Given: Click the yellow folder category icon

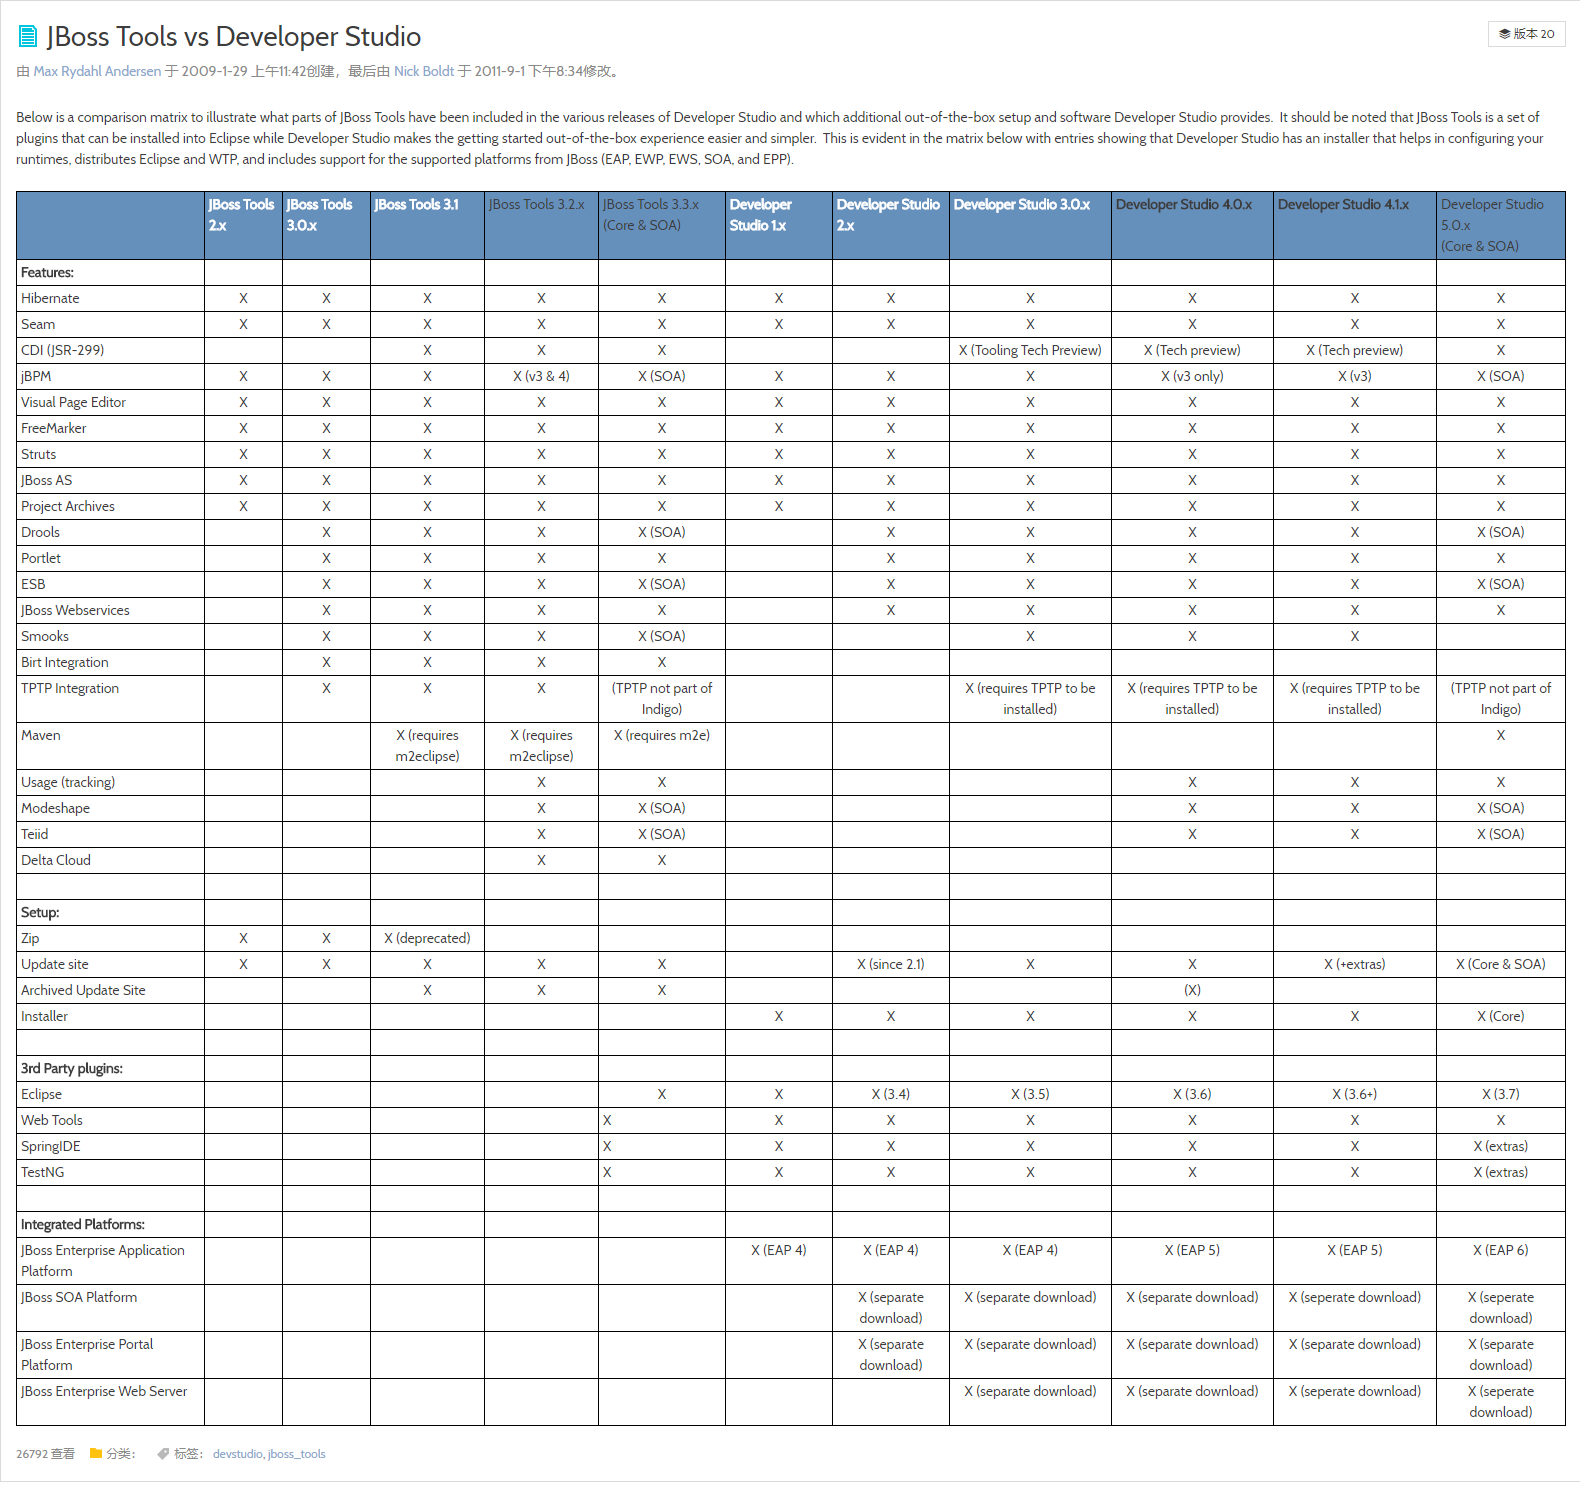Looking at the screenshot, I should click(x=96, y=1453).
